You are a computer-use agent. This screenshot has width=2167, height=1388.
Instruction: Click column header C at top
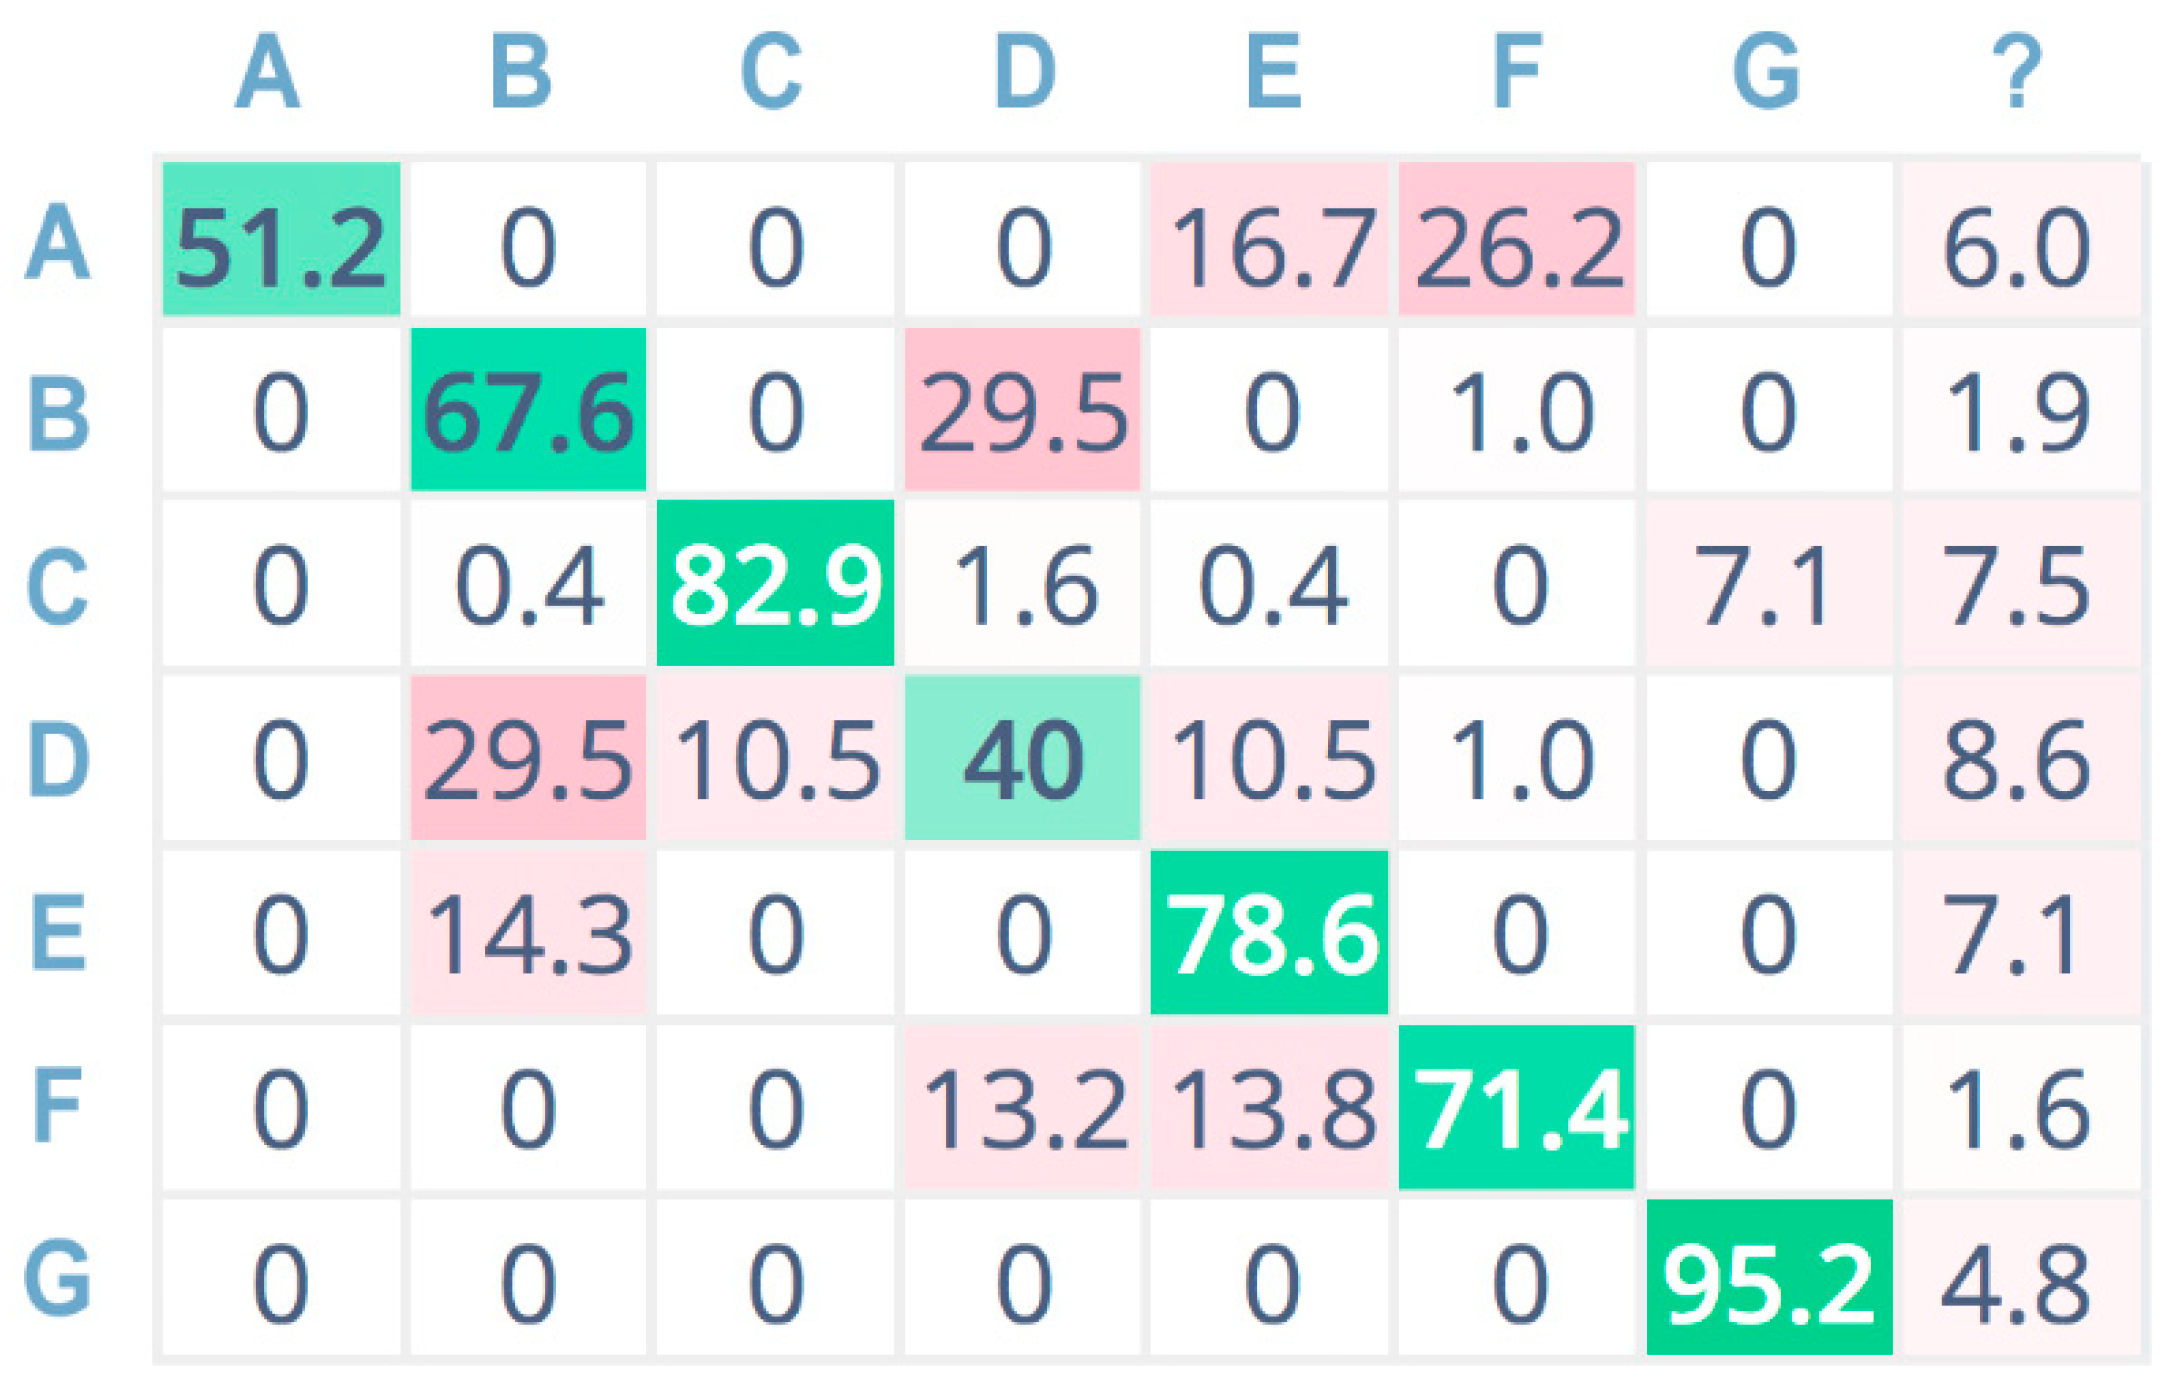[x=771, y=70]
